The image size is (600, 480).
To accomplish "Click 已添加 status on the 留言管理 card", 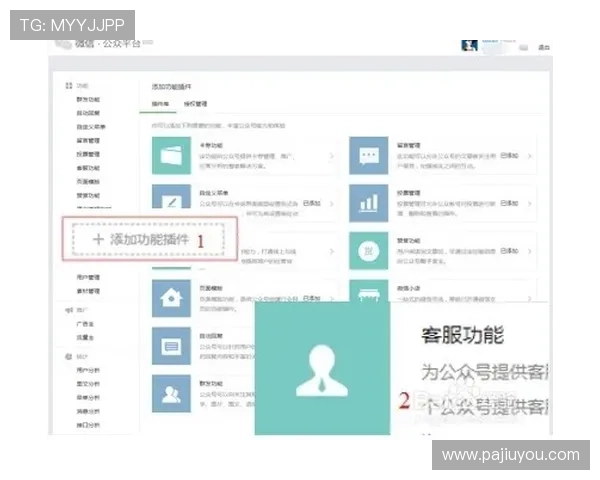I will pos(509,155).
